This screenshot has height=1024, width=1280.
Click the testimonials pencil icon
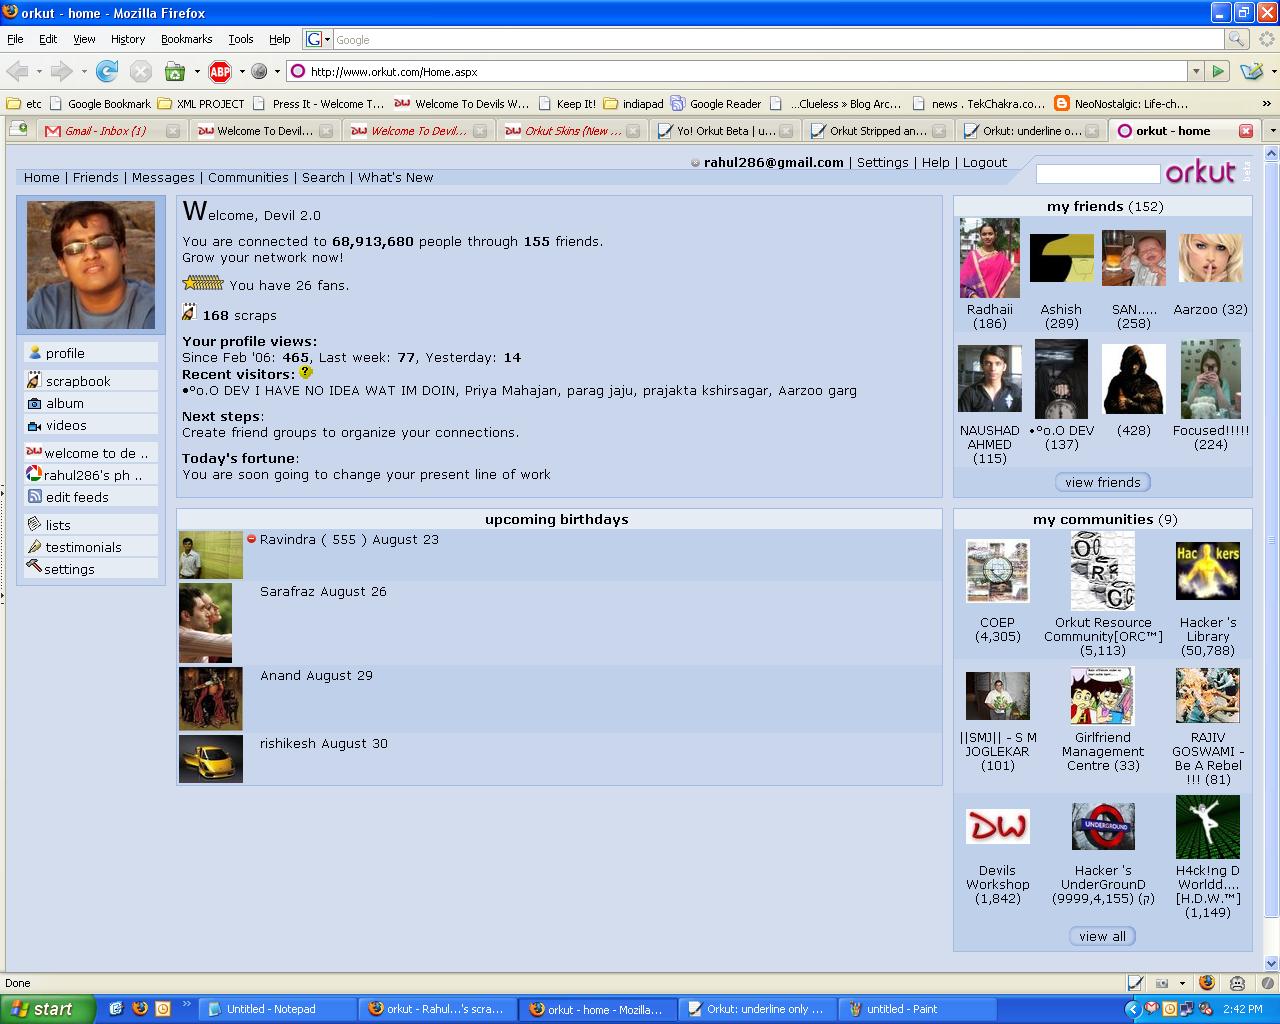coord(34,546)
